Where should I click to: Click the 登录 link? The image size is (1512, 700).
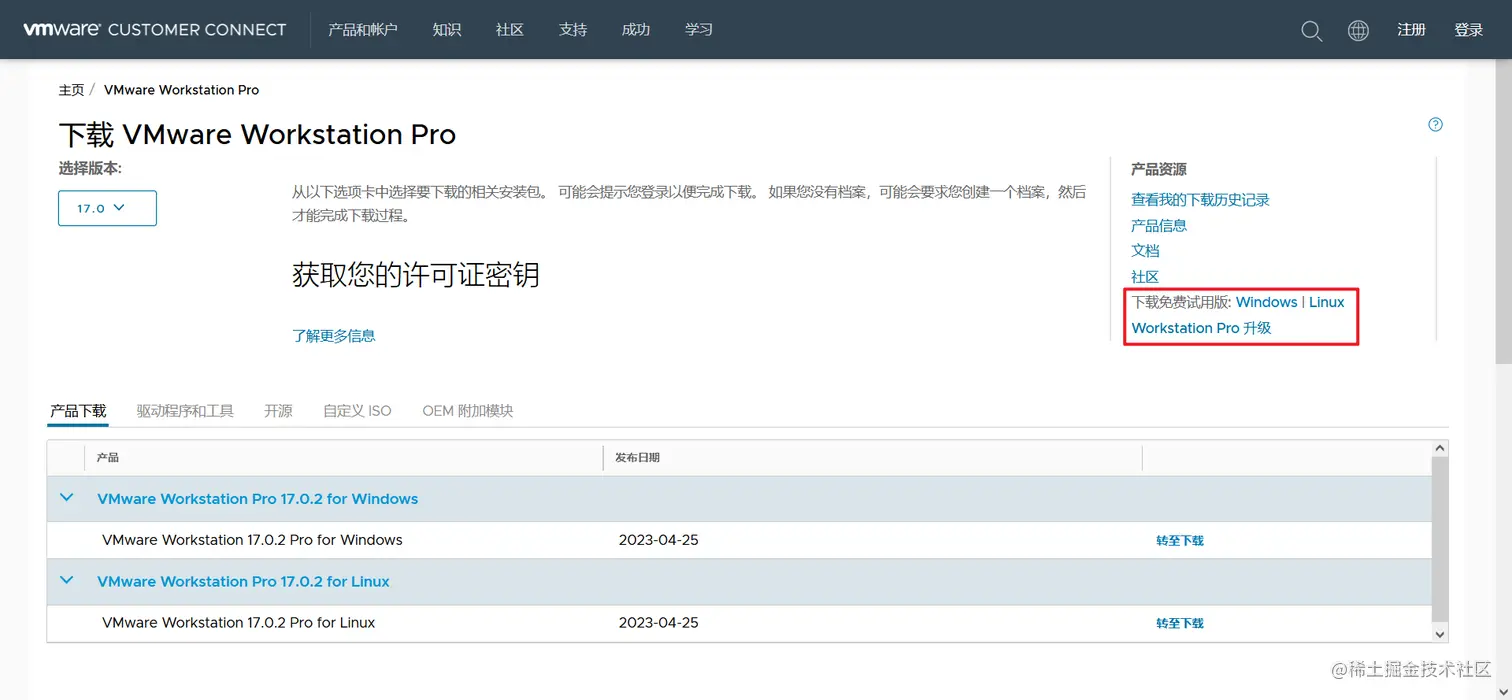coord(1468,30)
